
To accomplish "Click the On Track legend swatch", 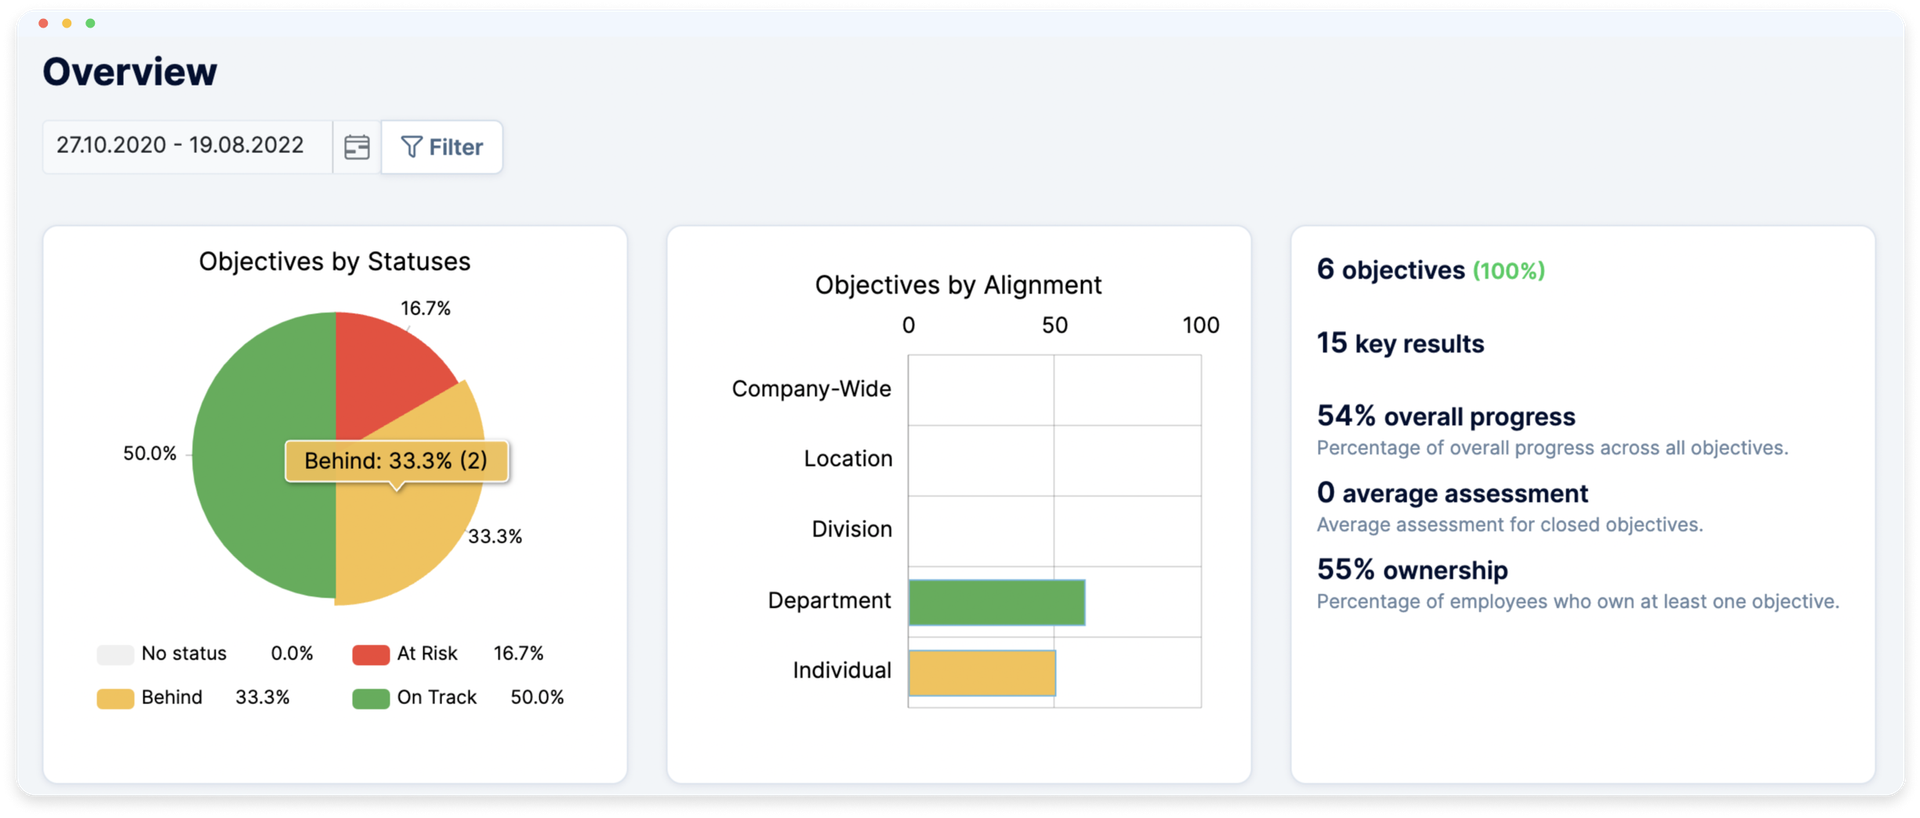I will coord(371,699).
